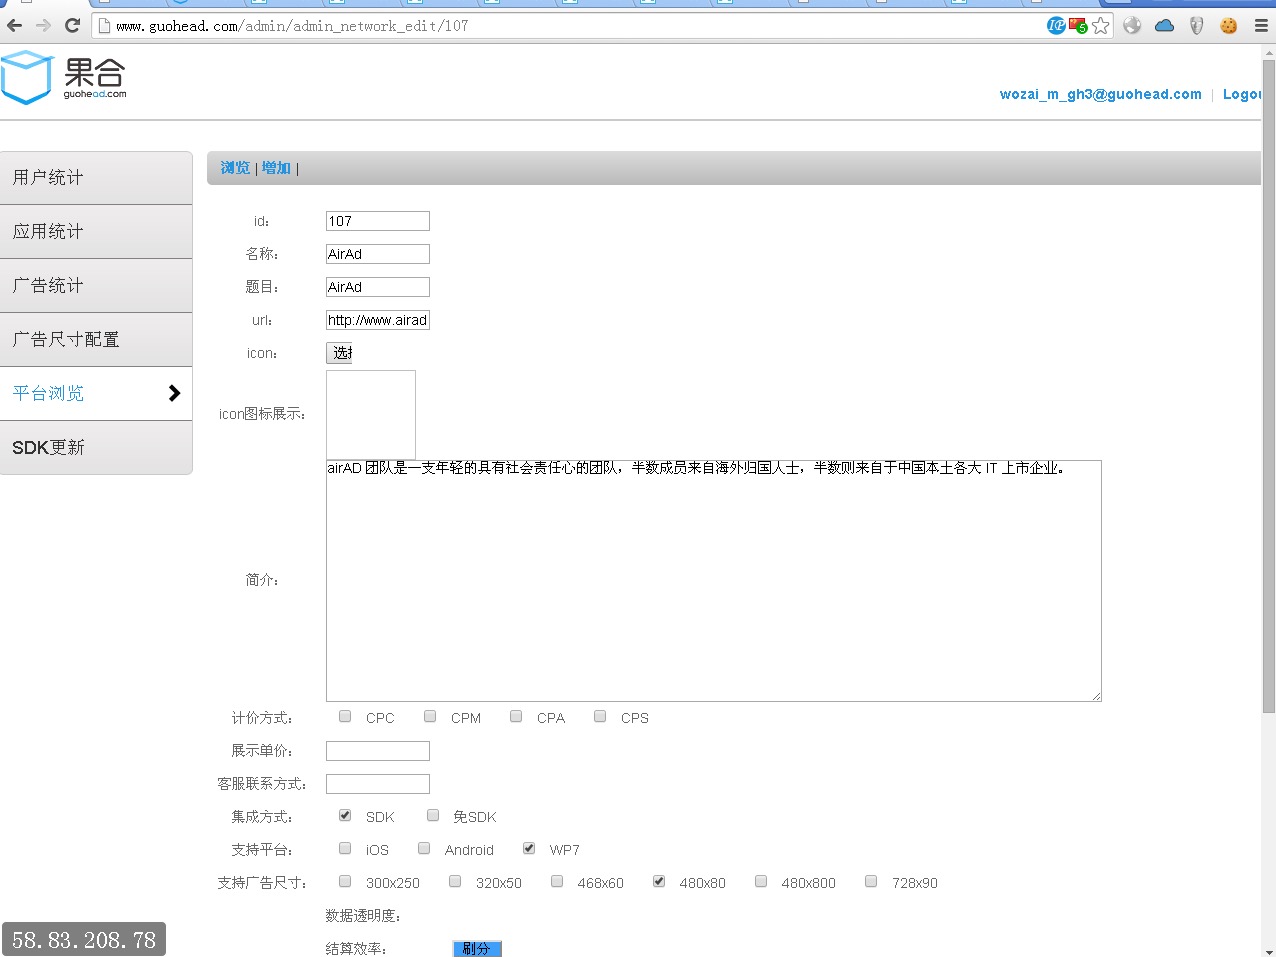Open 应用统计 in the sidebar
The width and height of the screenshot is (1276, 957).
point(96,232)
